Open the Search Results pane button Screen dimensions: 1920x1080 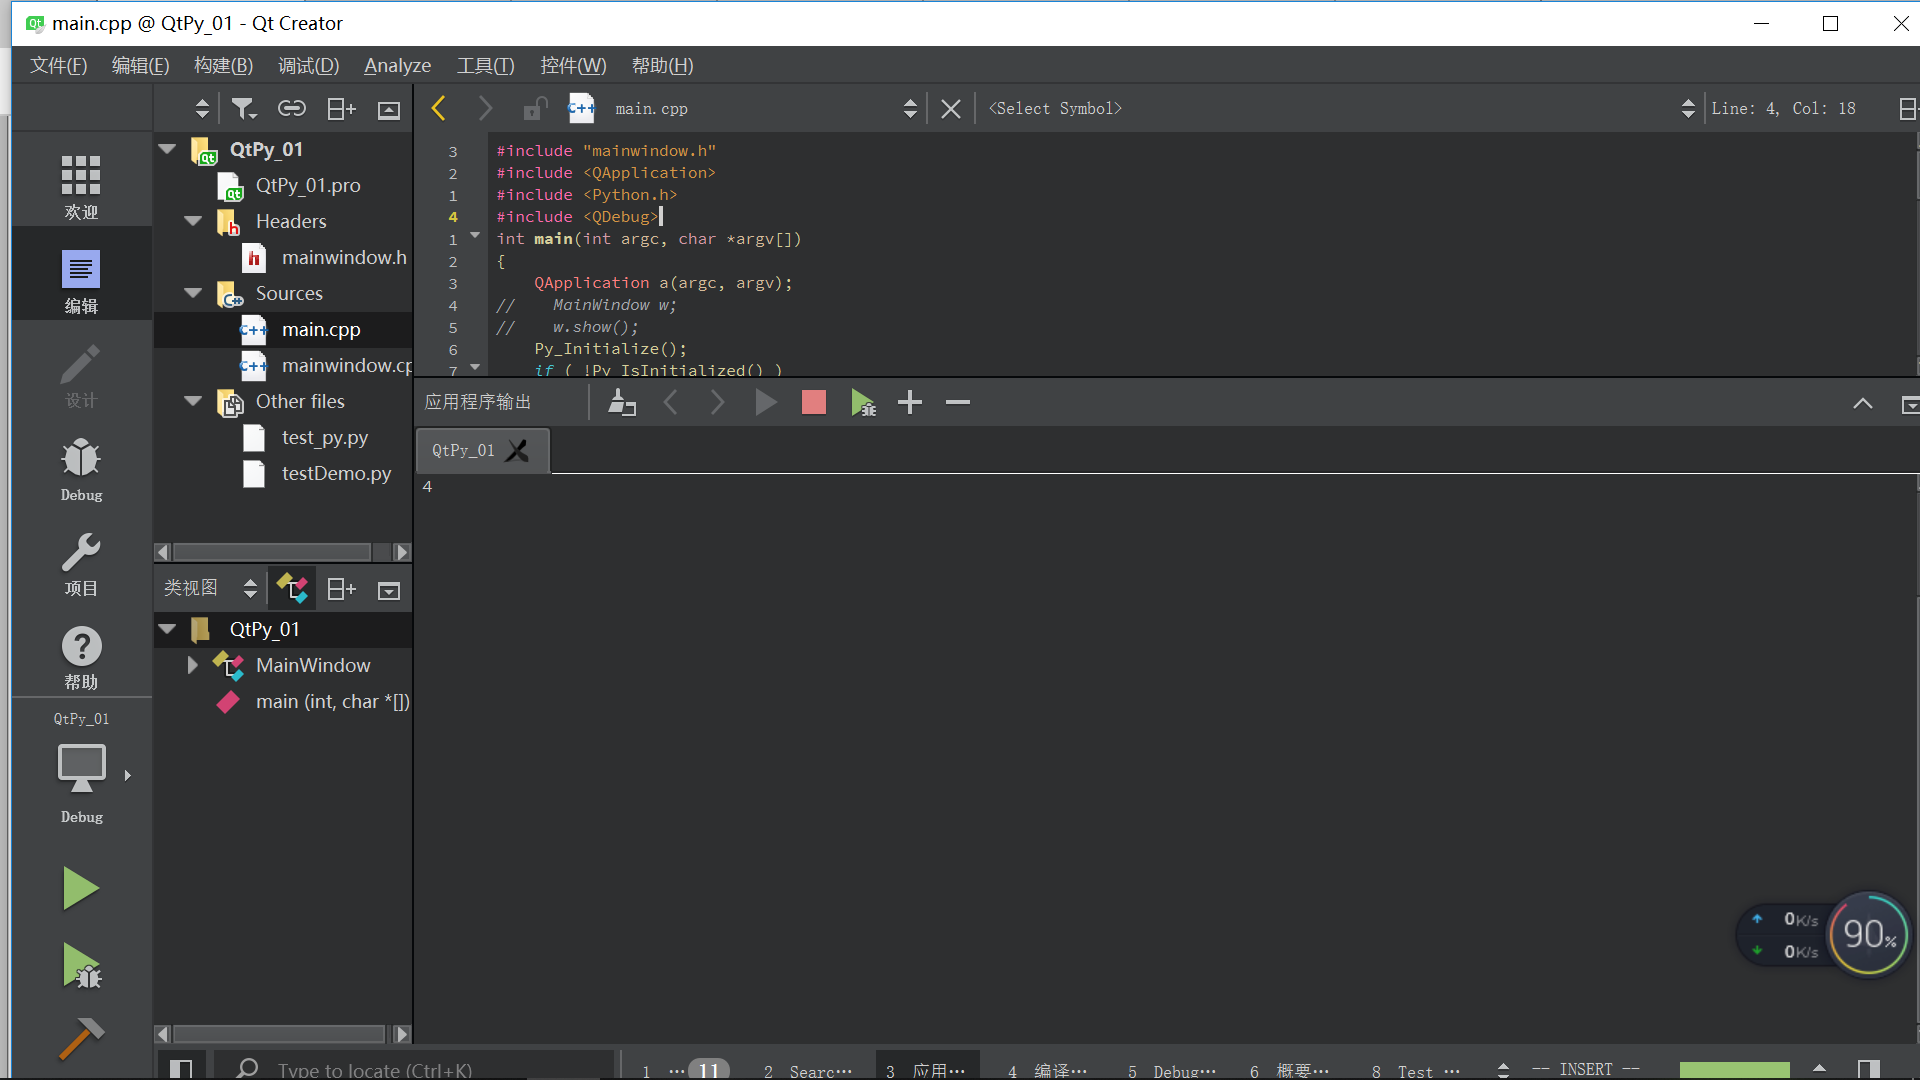[x=808, y=1070]
